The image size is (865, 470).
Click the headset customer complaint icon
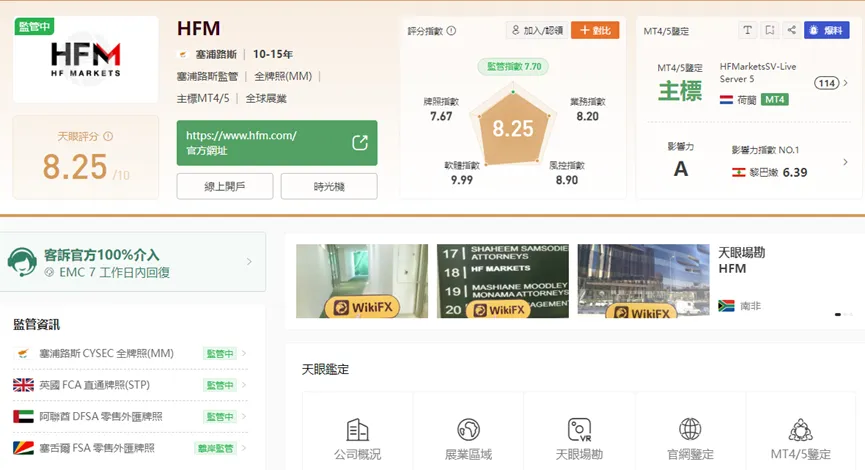coord(22,262)
